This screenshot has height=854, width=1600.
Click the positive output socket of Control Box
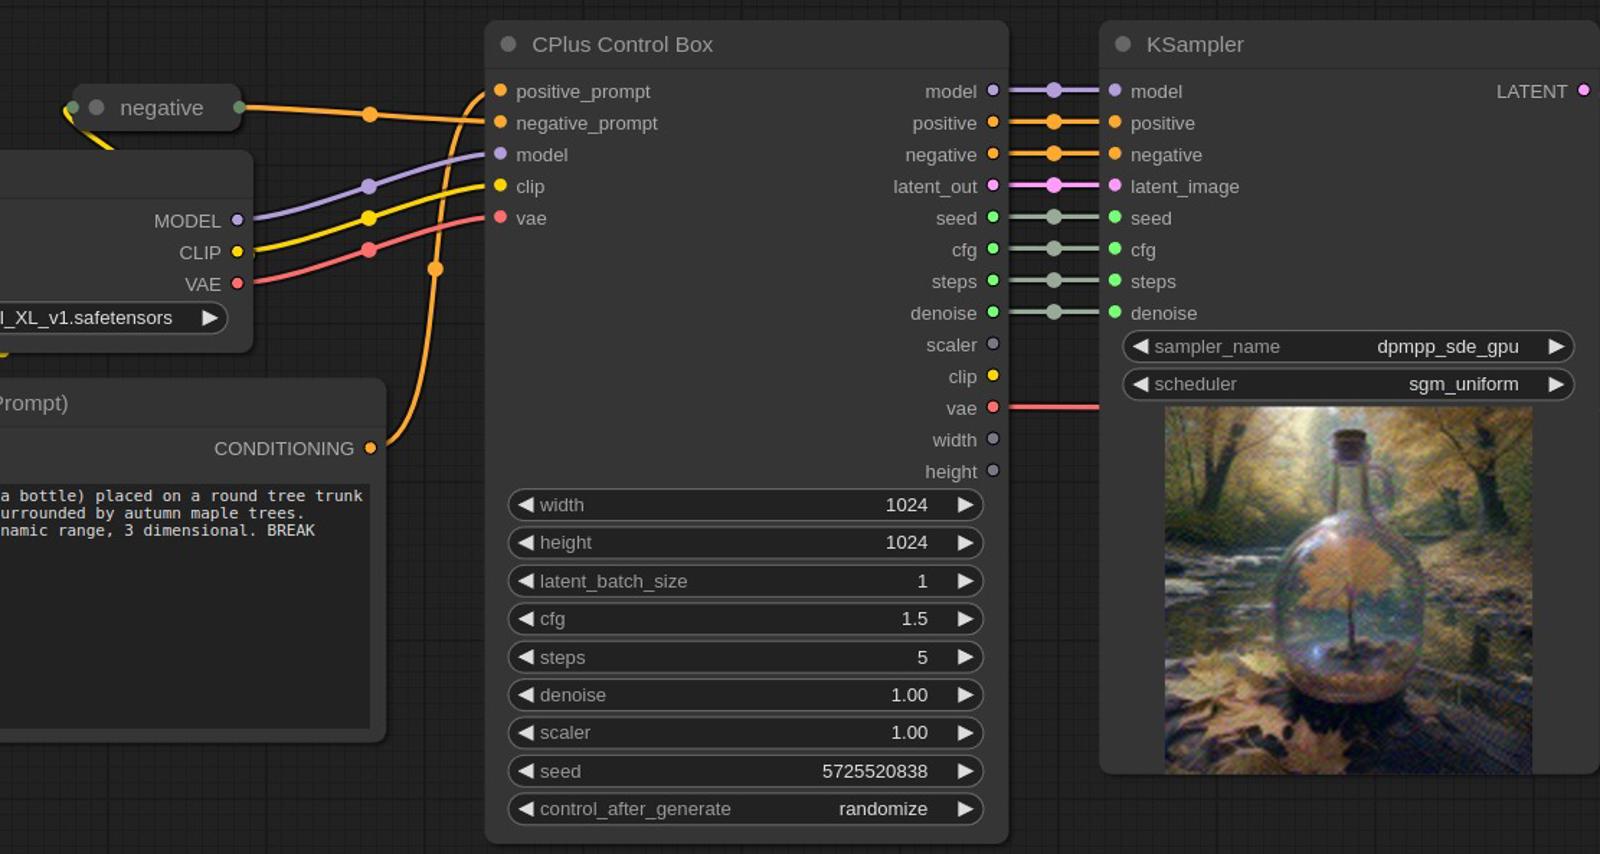click(993, 122)
